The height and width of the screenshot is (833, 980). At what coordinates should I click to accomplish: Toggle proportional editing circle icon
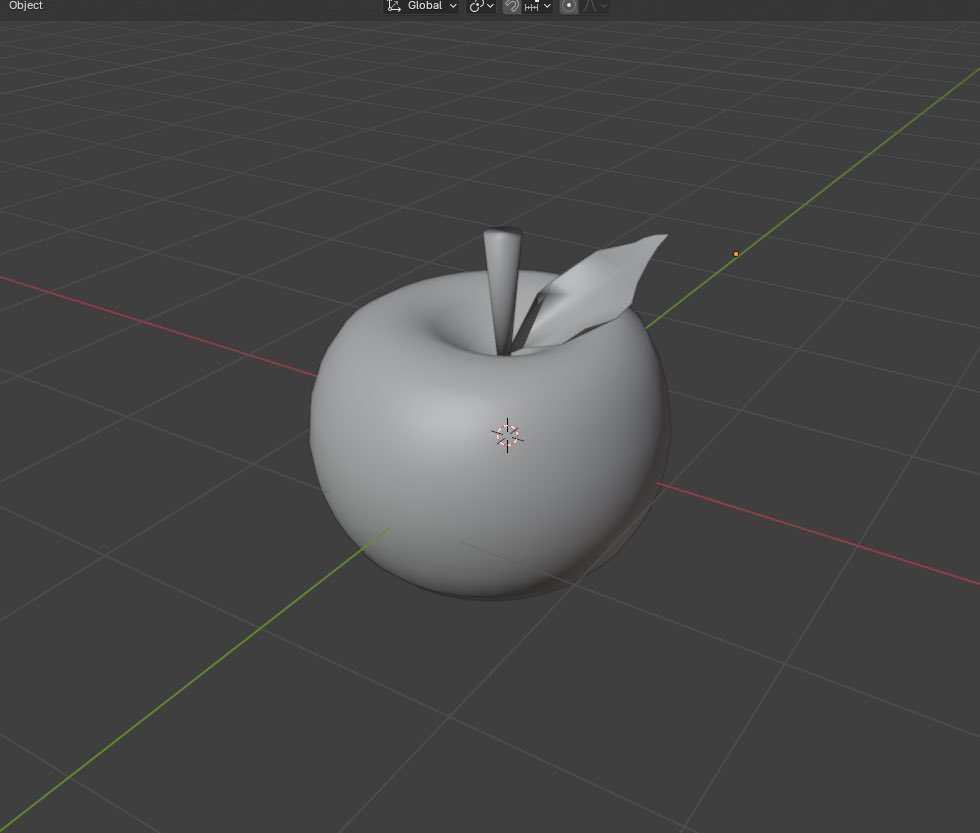coord(569,6)
